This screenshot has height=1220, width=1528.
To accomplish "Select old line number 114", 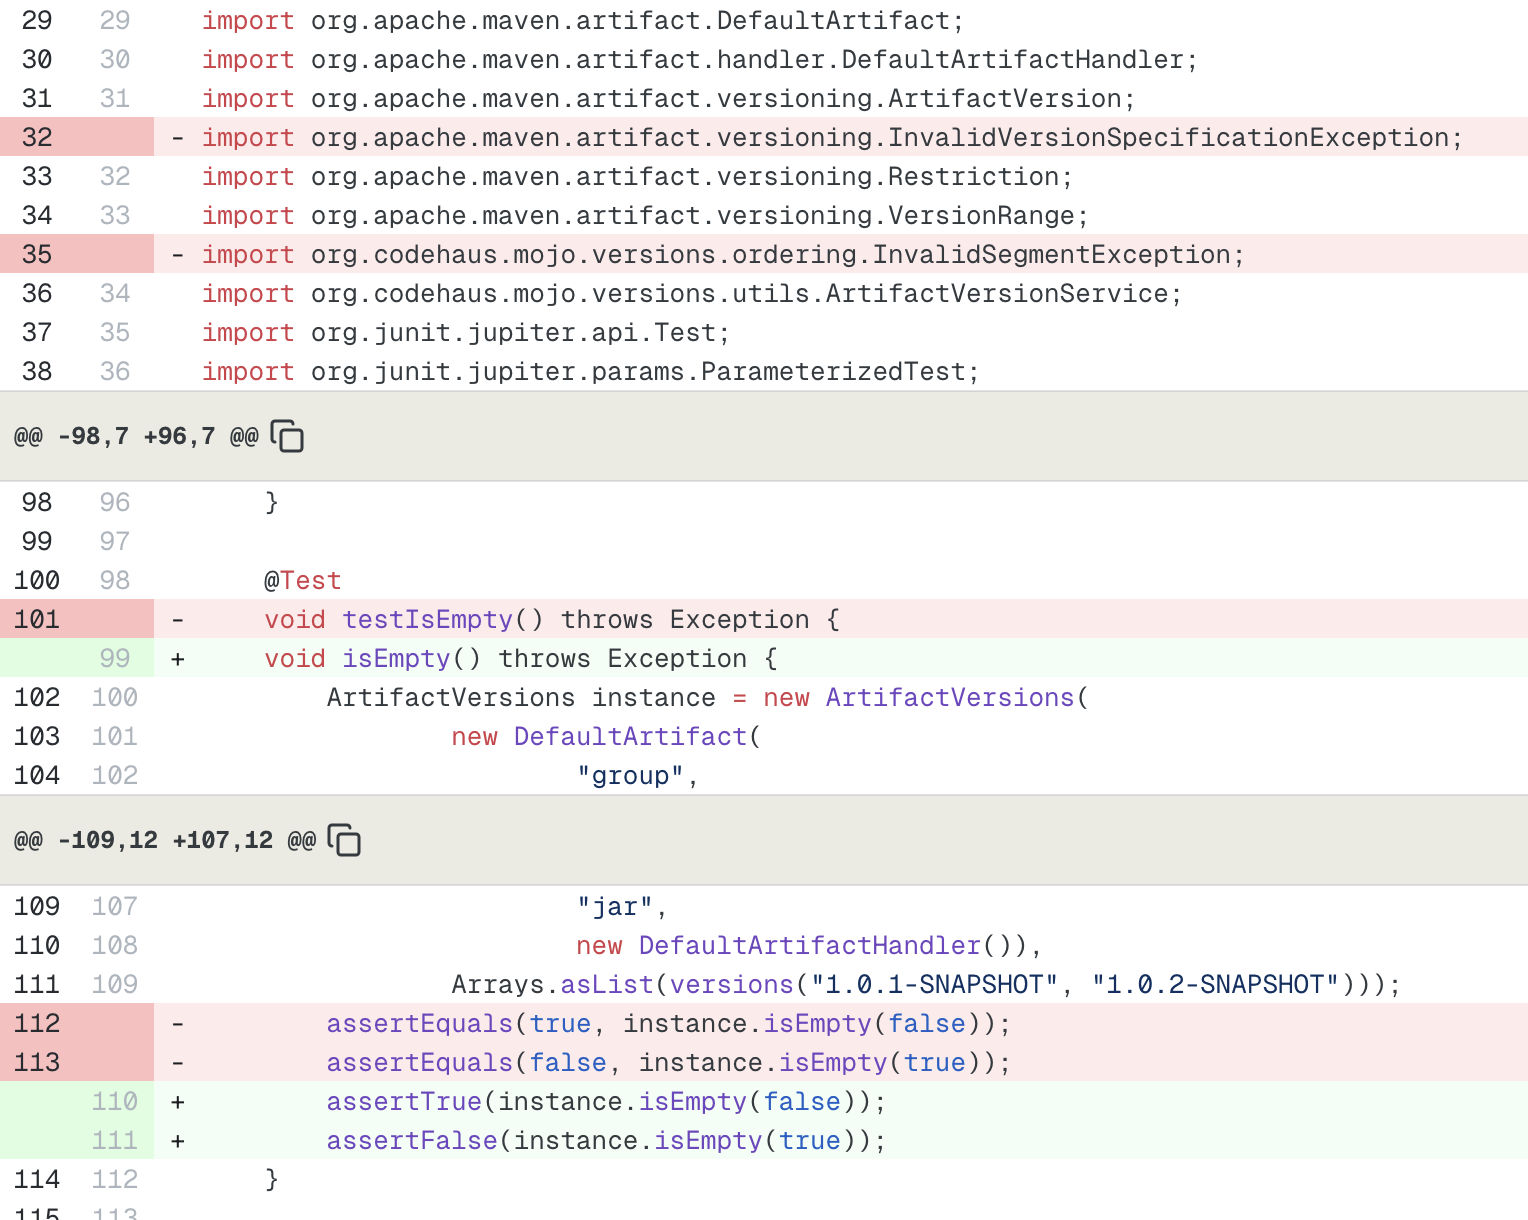I will 37,1179.
